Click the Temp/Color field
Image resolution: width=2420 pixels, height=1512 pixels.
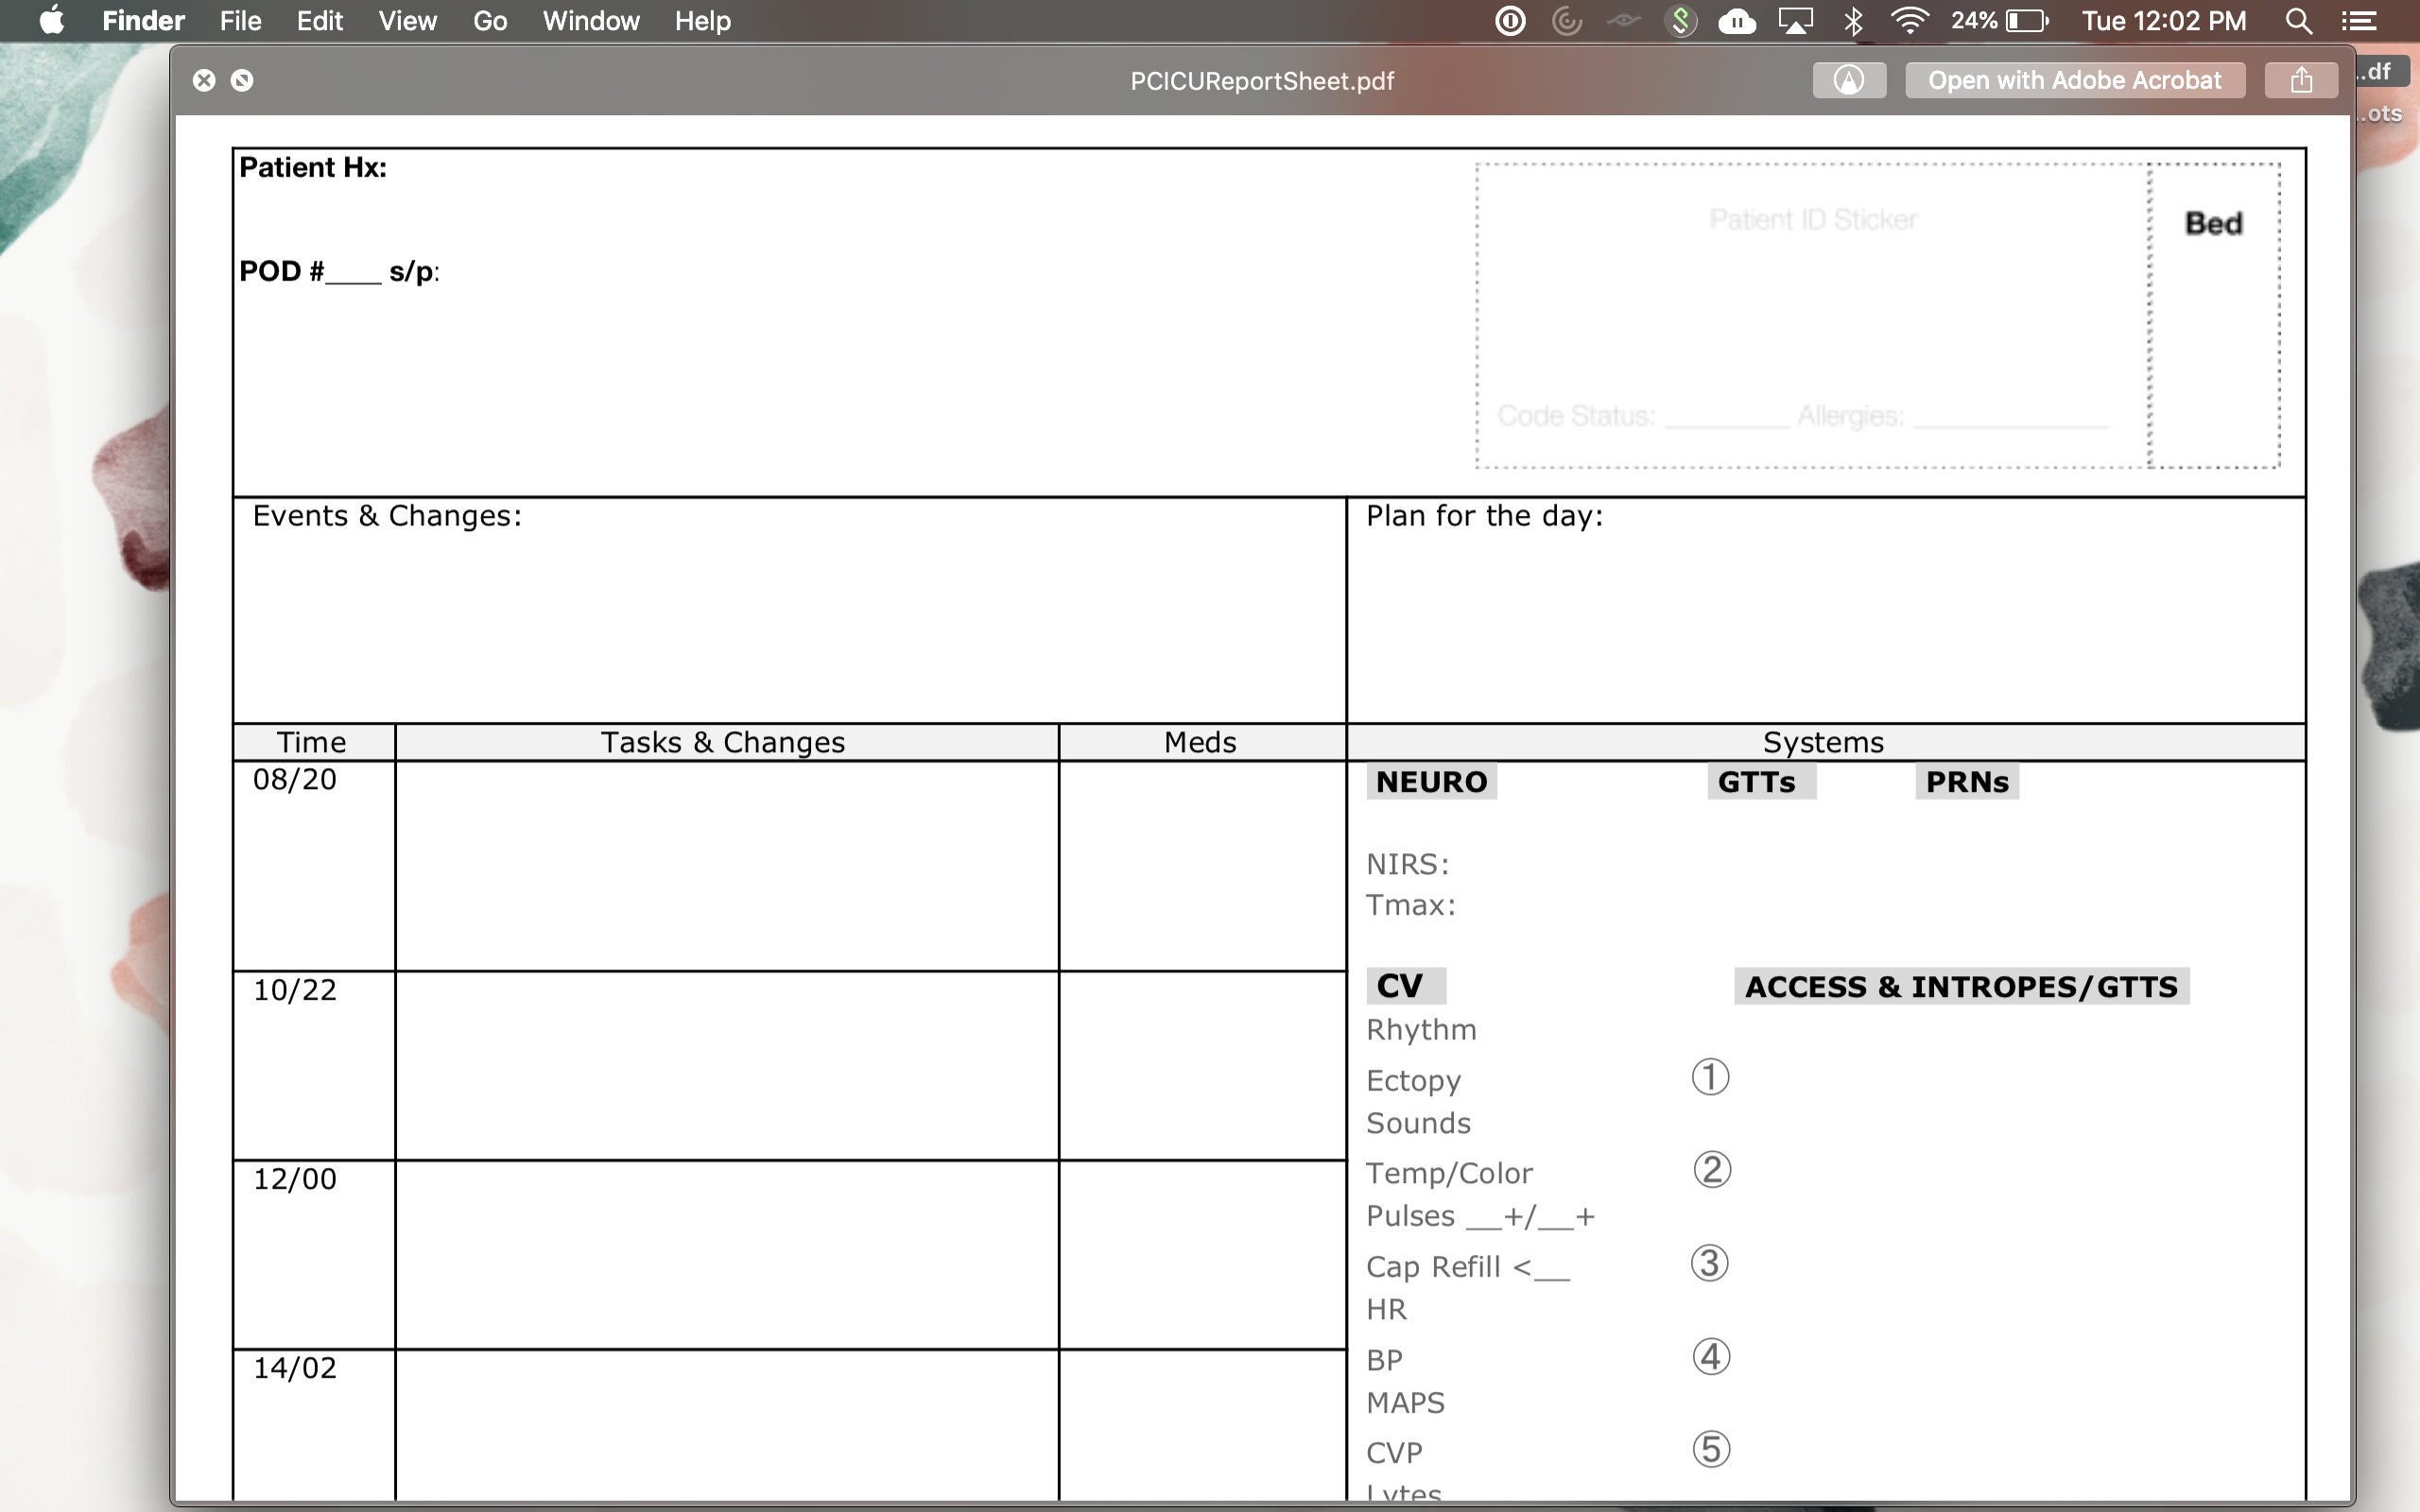[1449, 1173]
